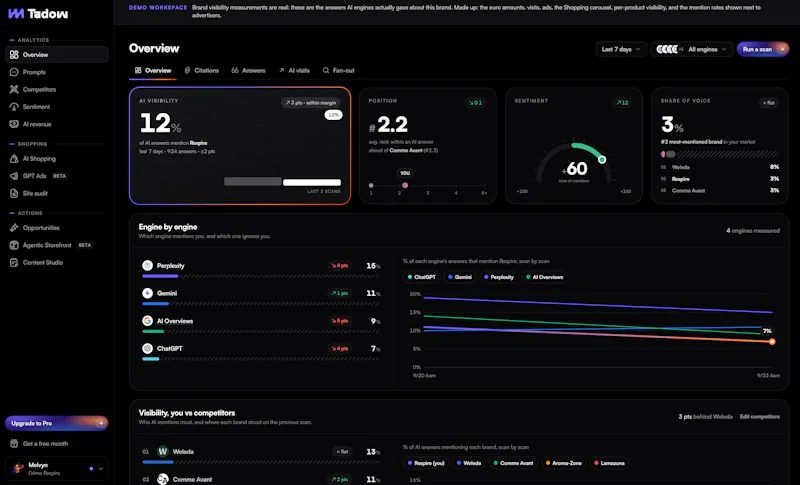The image size is (800, 485).
Task: Toggle Aroma-Zone legend chip
Action: tap(564, 463)
